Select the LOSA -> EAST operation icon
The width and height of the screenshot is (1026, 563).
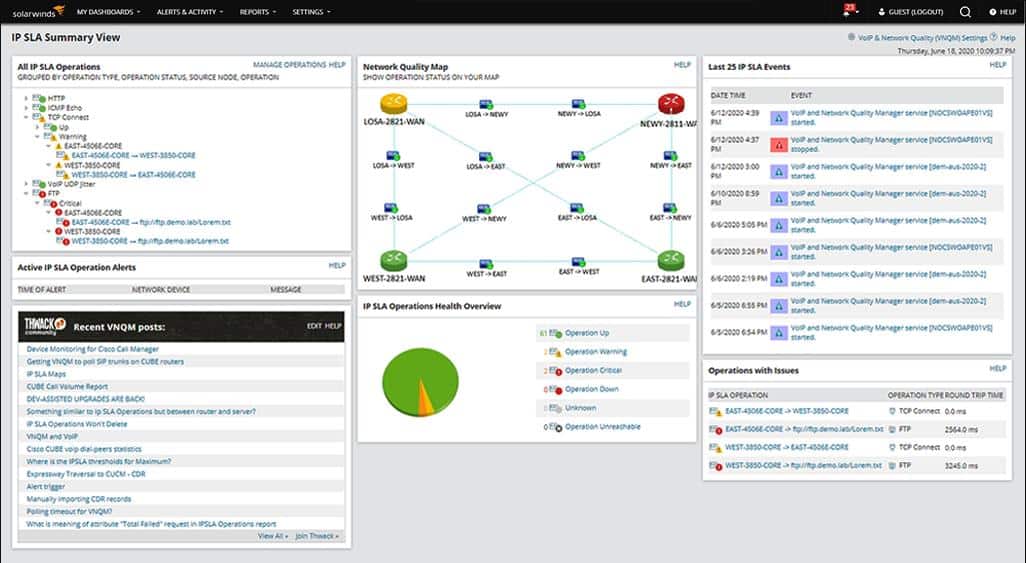pos(486,156)
